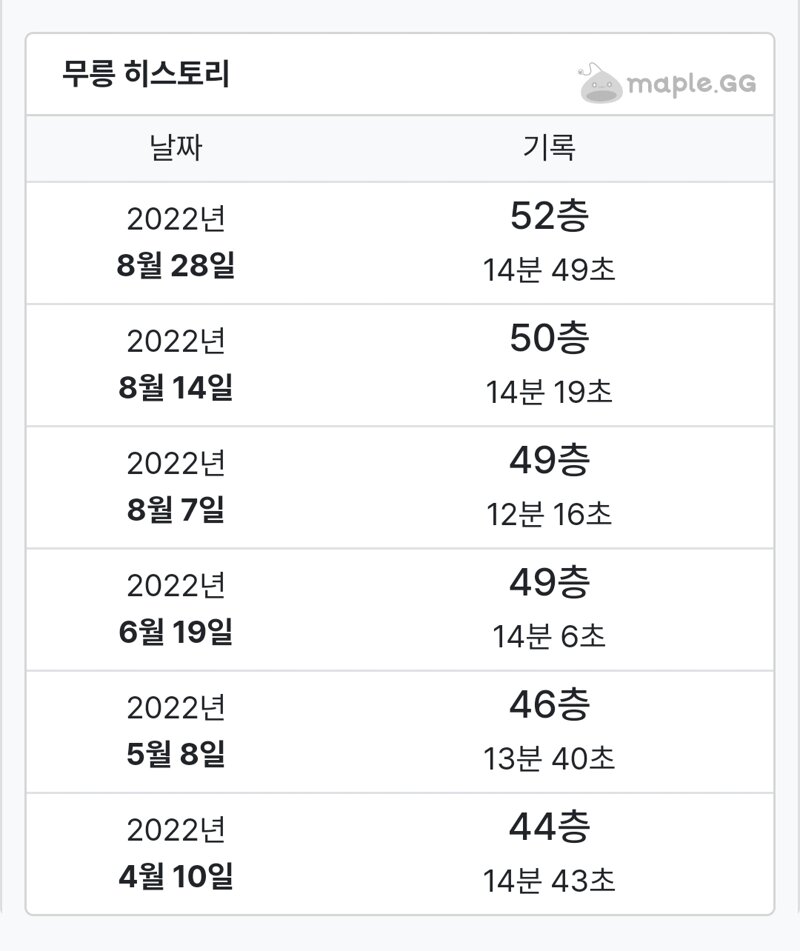The image size is (800, 951).
Task: Select the 6월 19일 date entry
Action: click(x=176, y=631)
